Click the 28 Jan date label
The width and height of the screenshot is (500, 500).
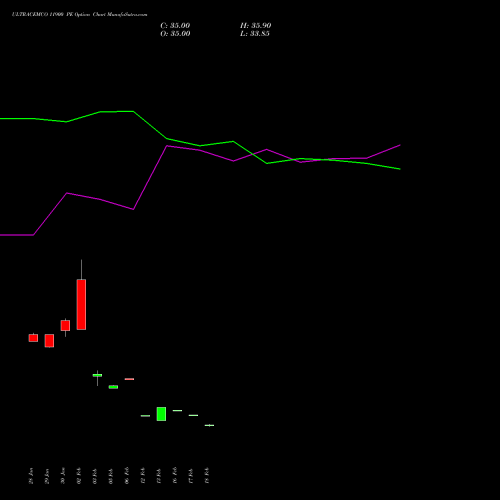[x=31, y=476]
